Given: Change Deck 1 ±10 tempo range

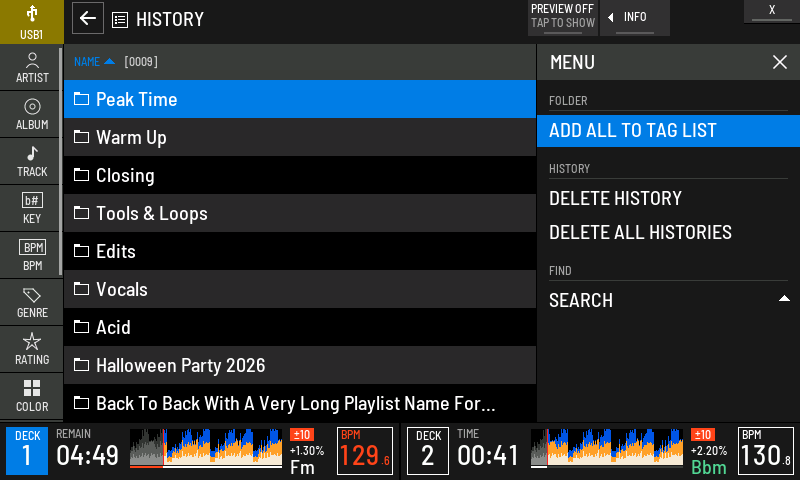Looking at the screenshot, I should pyautogui.click(x=302, y=435).
